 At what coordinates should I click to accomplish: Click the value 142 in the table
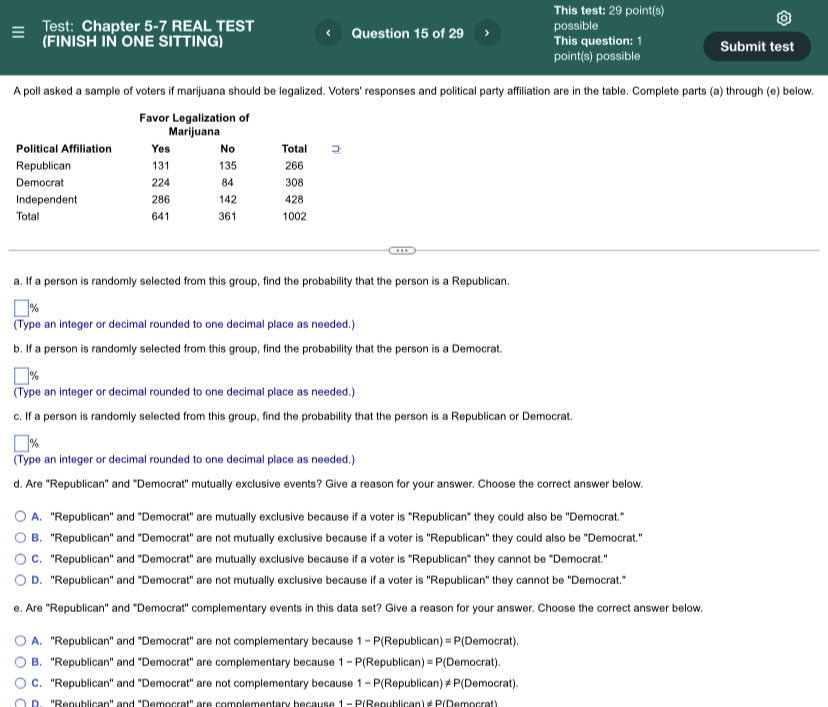tap(228, 200)
